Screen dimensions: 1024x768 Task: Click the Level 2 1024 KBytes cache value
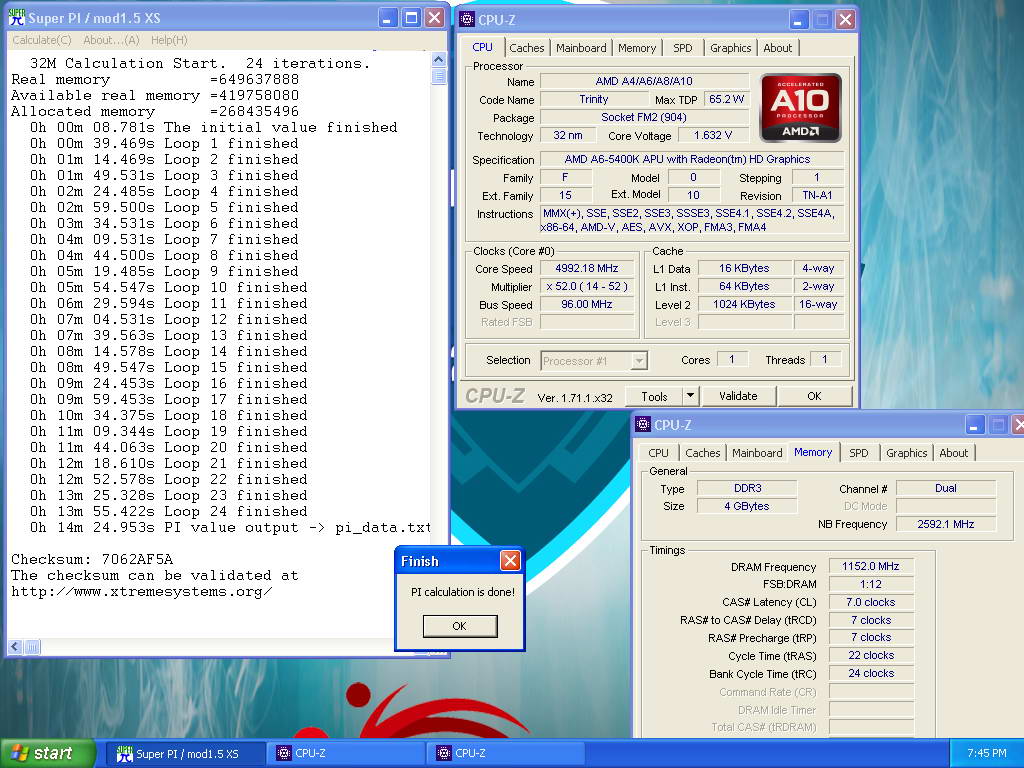(x=744, y=304)
